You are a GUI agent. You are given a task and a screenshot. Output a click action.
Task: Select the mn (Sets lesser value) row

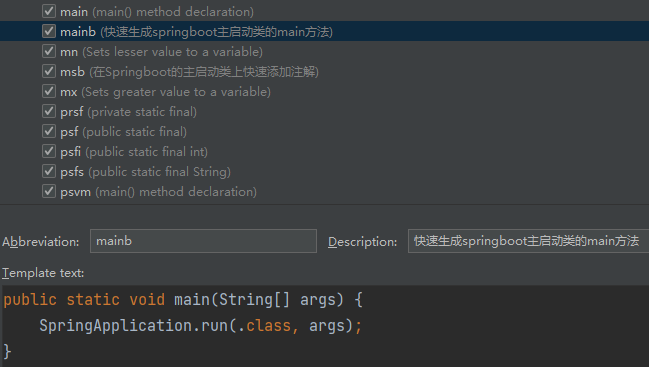(x=324, y=51)
